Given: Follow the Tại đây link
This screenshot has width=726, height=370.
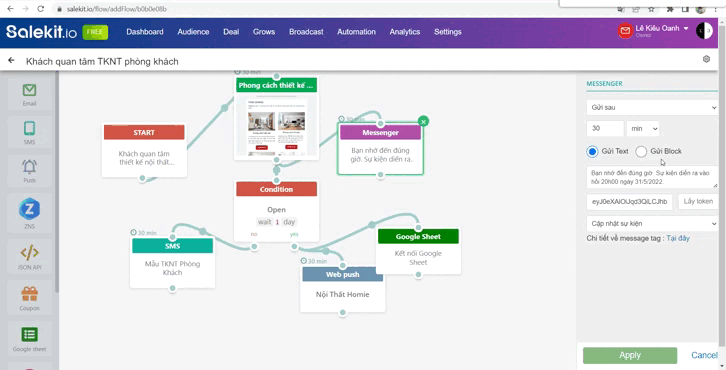Looking at the screenshot, I should pos(678,238).
